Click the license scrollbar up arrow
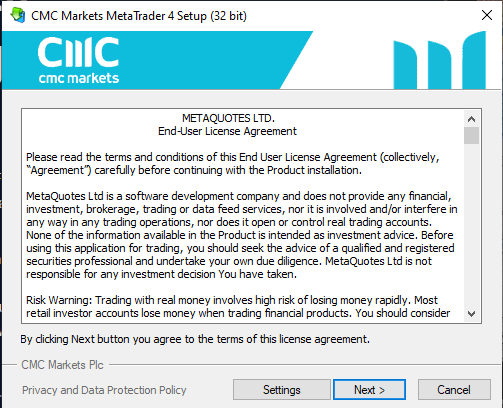Image resolution: width=503 pixels, height=408 pixels. pos(471,119)
